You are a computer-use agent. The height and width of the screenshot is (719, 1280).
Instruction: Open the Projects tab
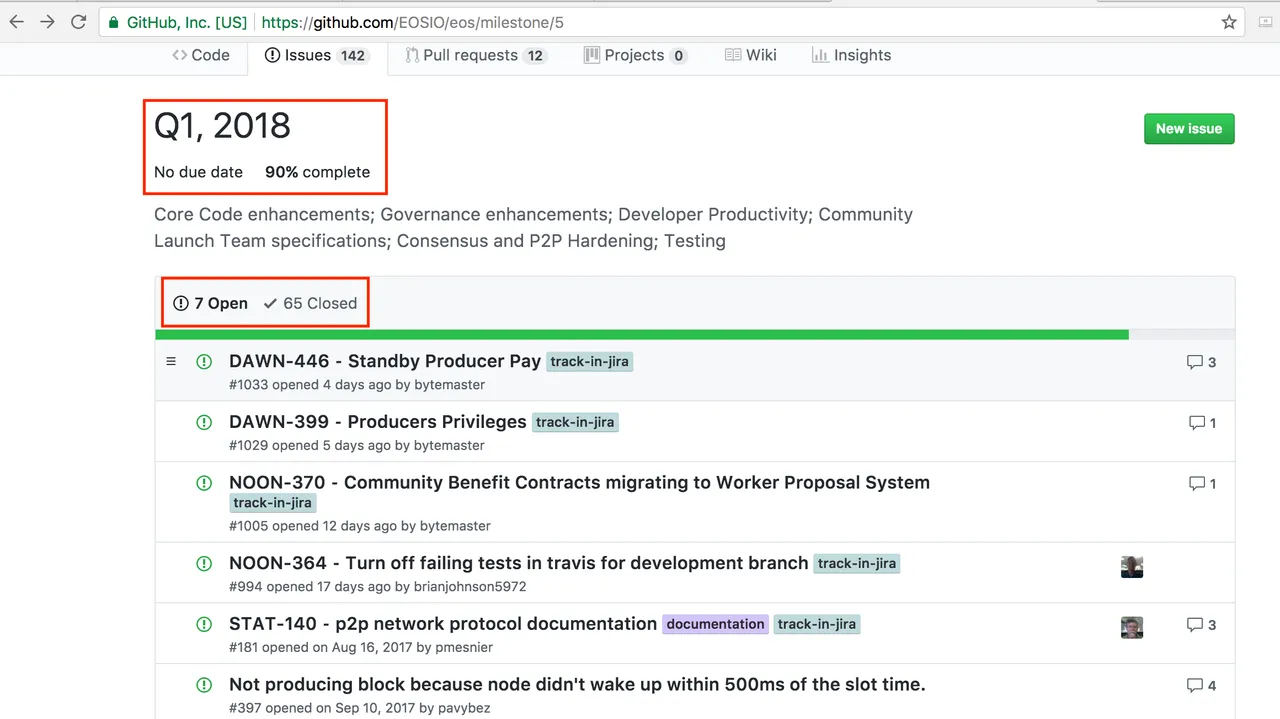point(635,55)
